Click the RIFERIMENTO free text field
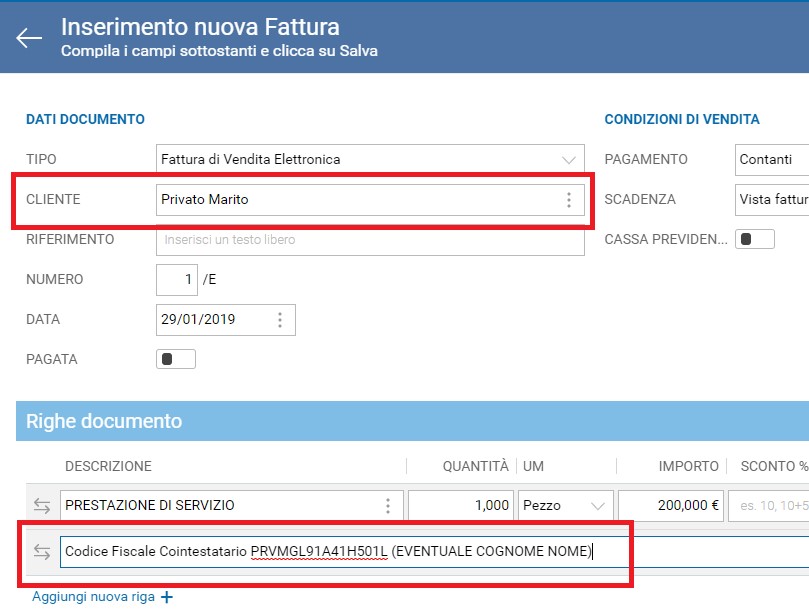Image resolution: width=809 pixels, height=615 pixels. click(x=370, y=240)
